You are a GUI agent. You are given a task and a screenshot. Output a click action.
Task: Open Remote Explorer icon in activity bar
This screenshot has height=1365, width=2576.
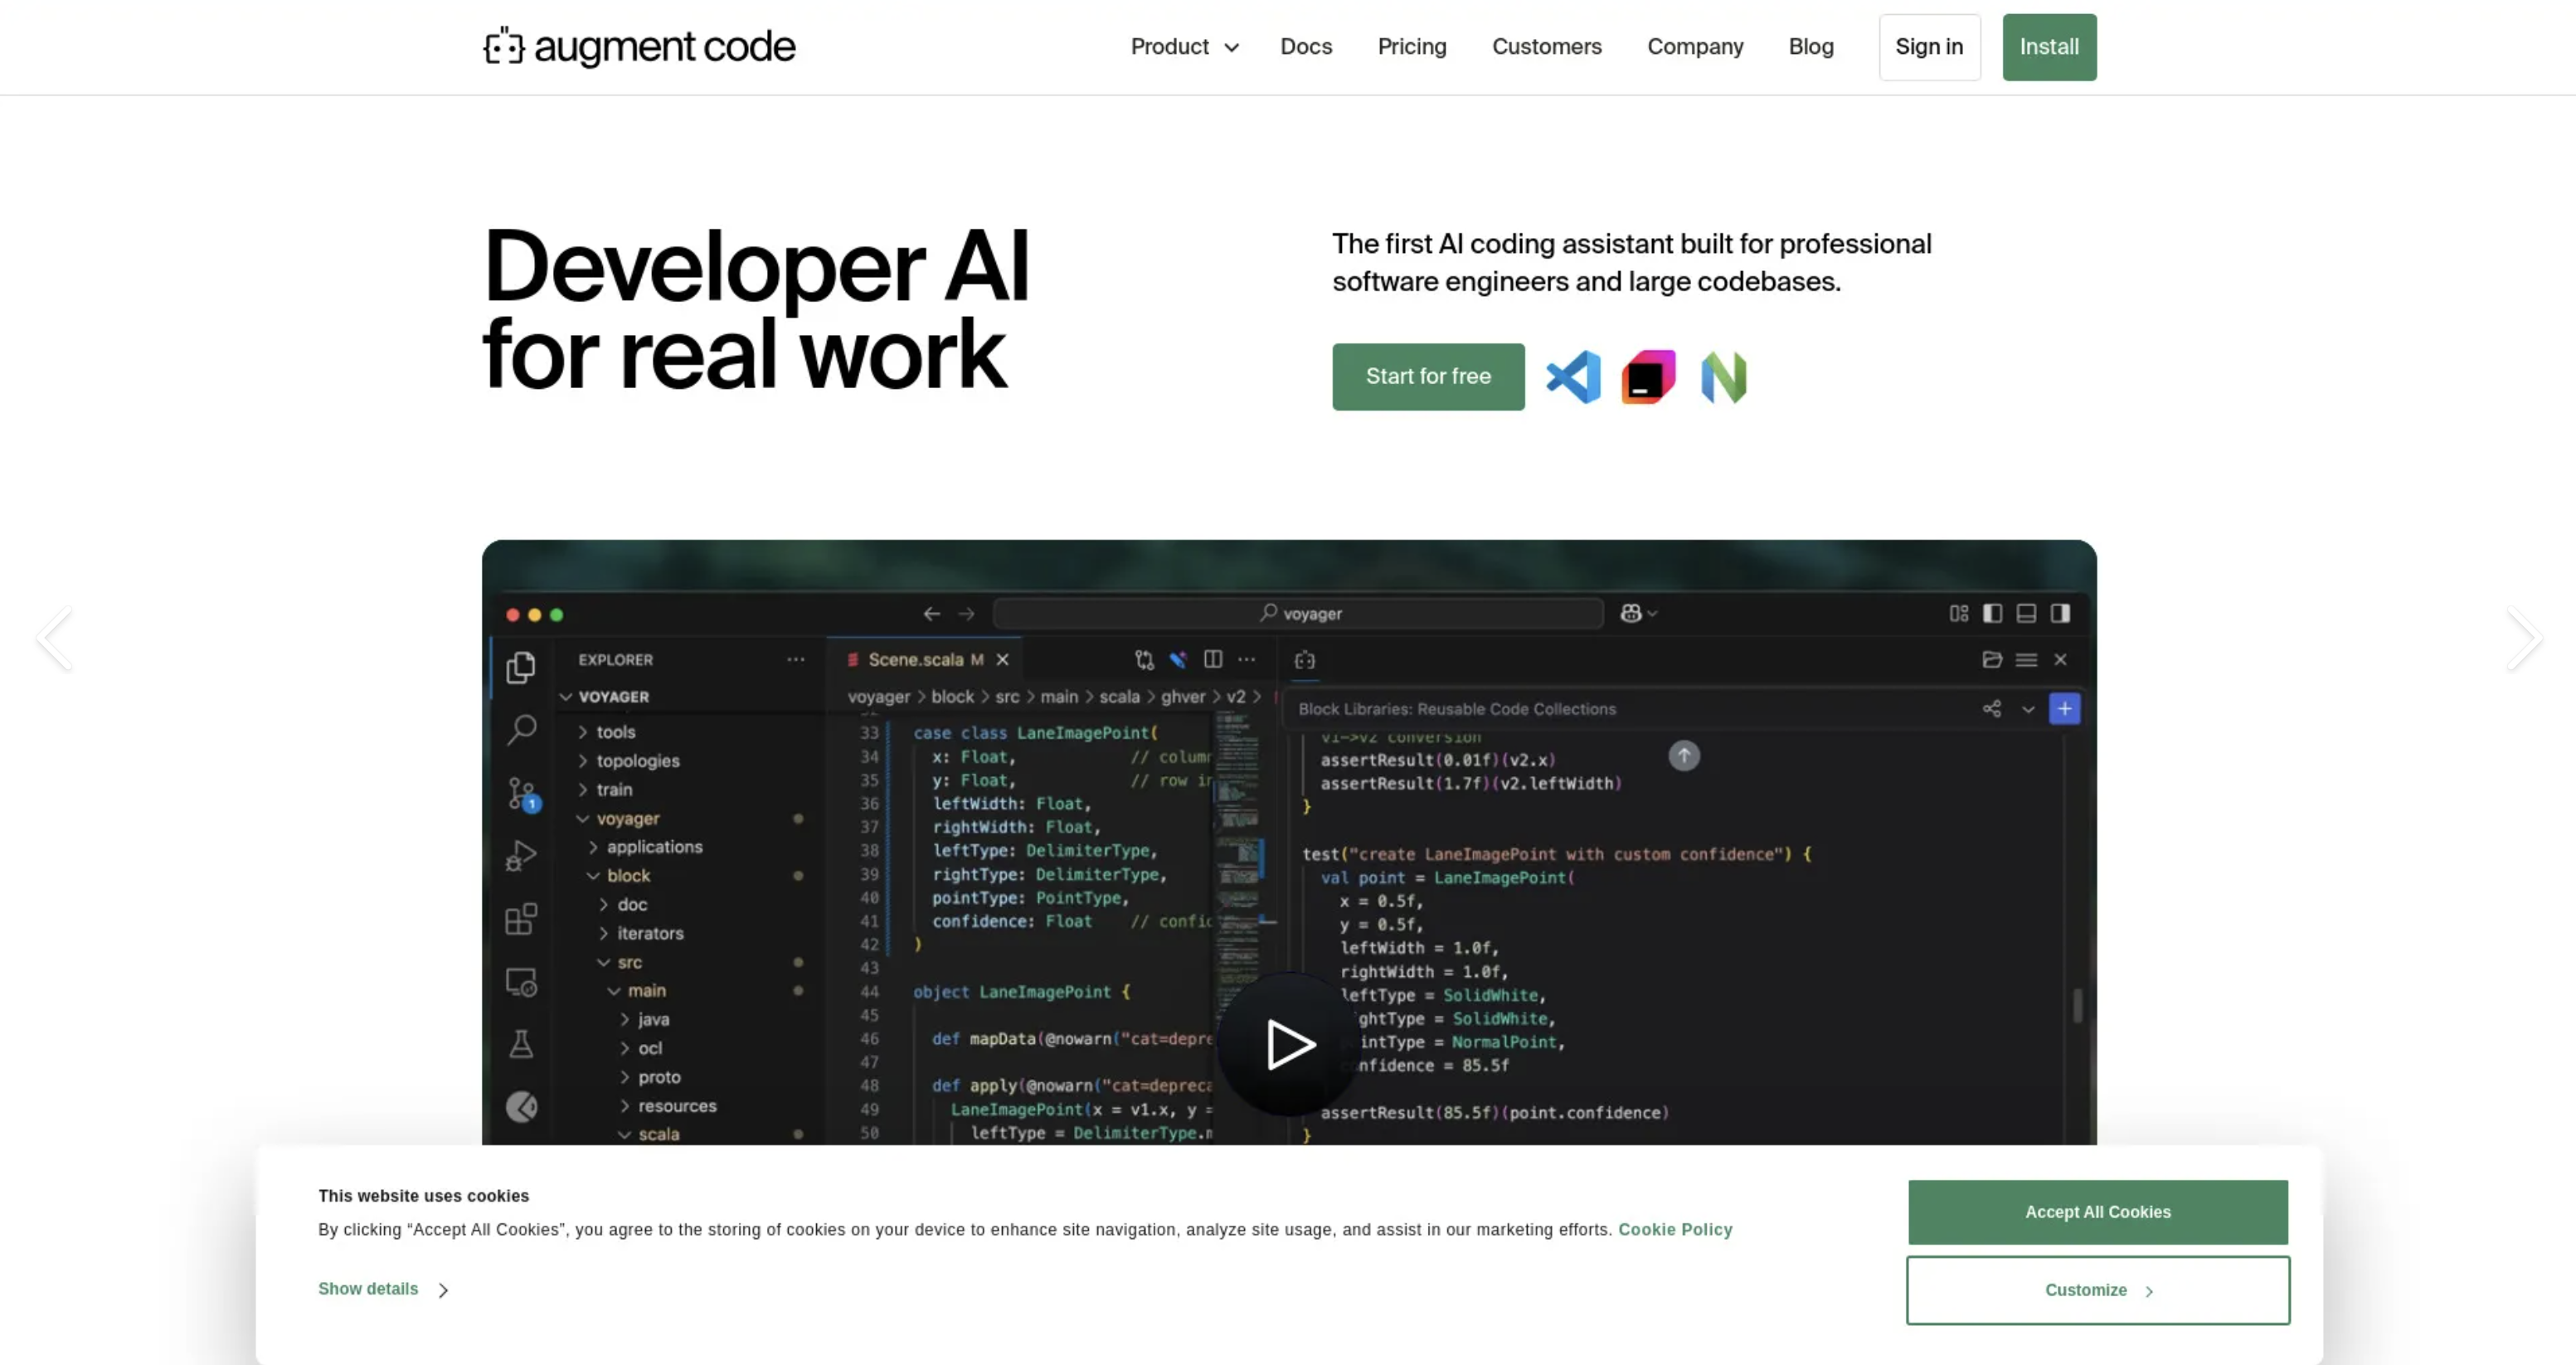(x=521, y=982)
